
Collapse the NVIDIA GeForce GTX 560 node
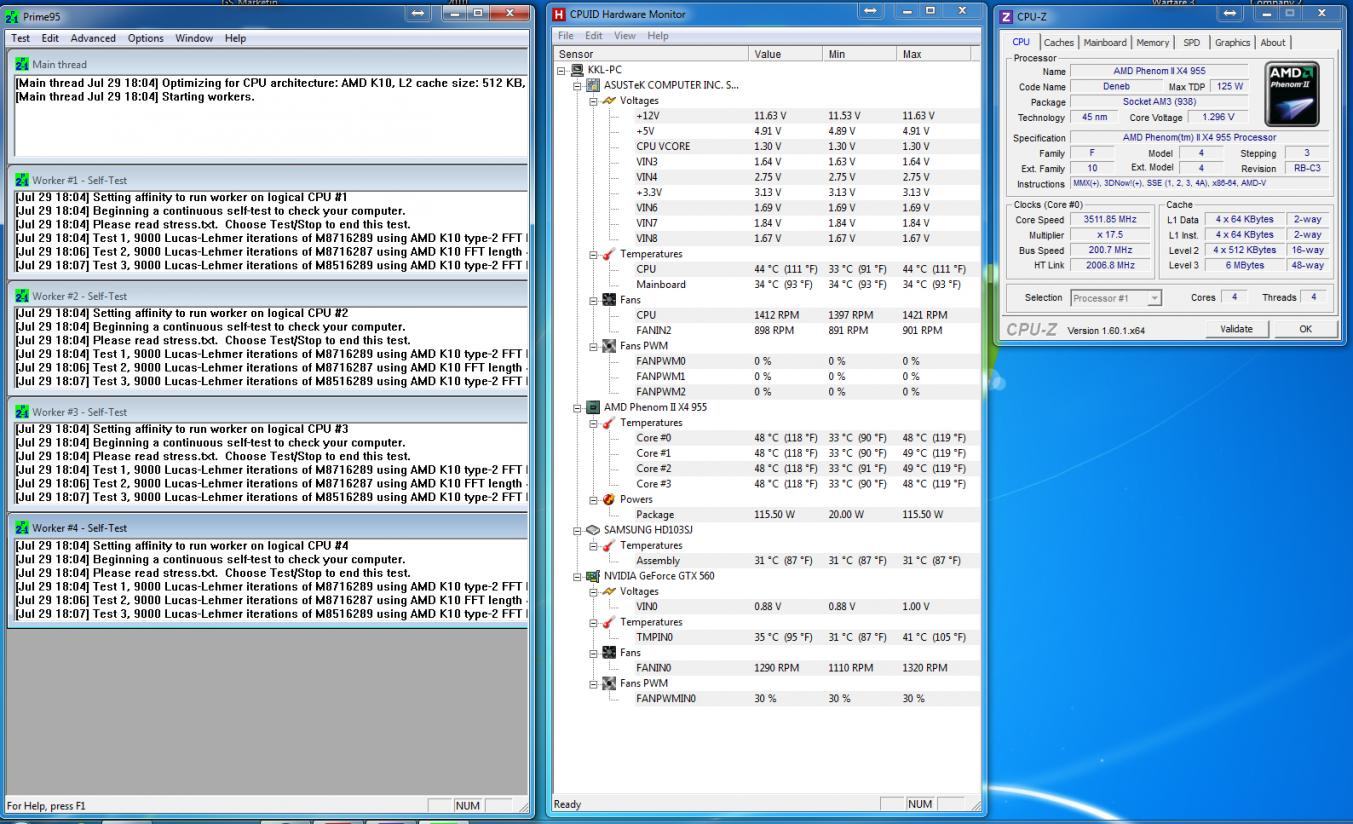578,576
